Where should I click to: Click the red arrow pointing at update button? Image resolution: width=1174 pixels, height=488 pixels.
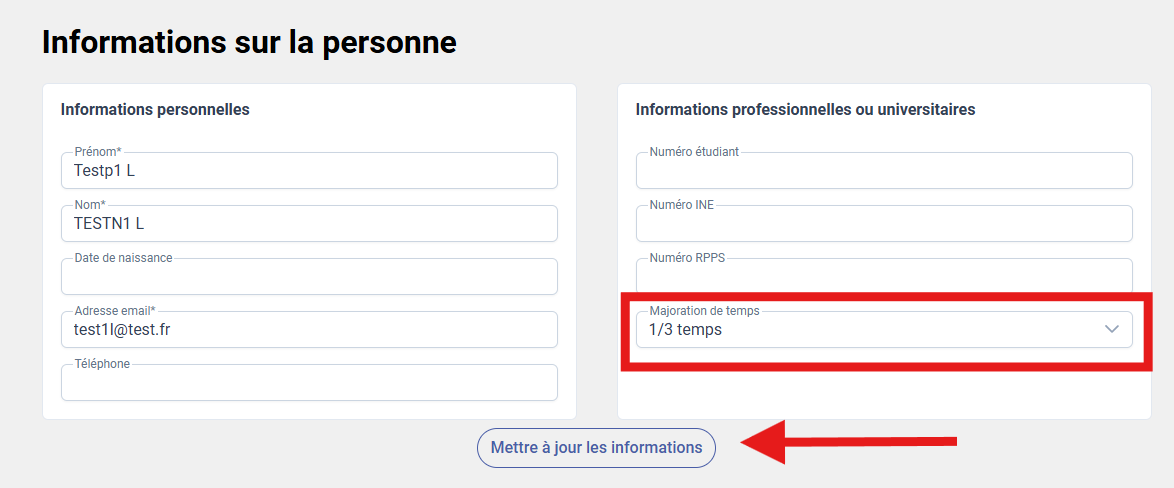coord(848,442)
